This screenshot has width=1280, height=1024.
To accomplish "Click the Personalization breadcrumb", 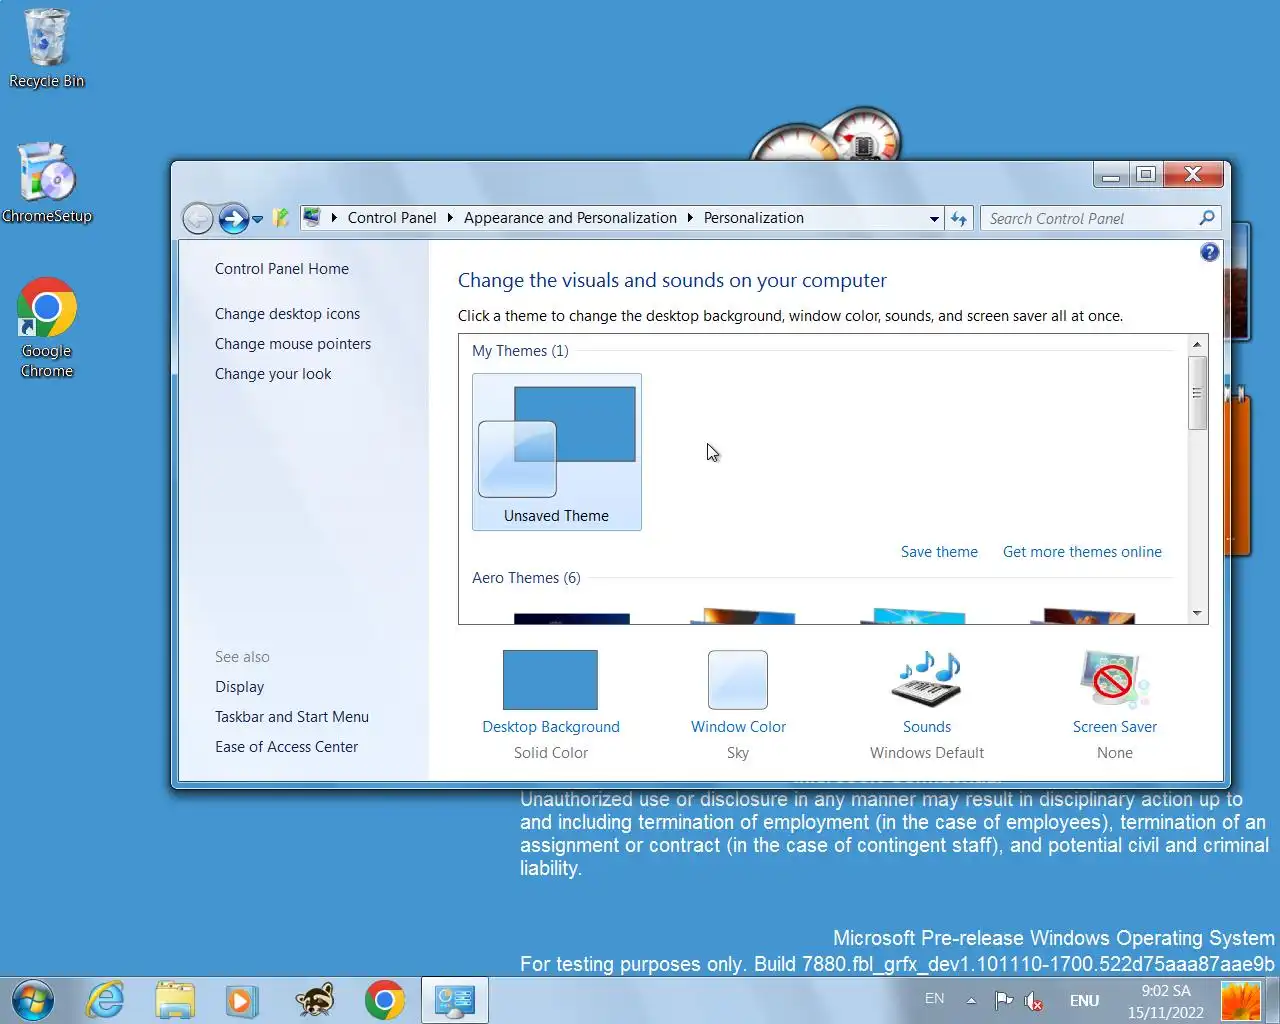I will point(753,218).
